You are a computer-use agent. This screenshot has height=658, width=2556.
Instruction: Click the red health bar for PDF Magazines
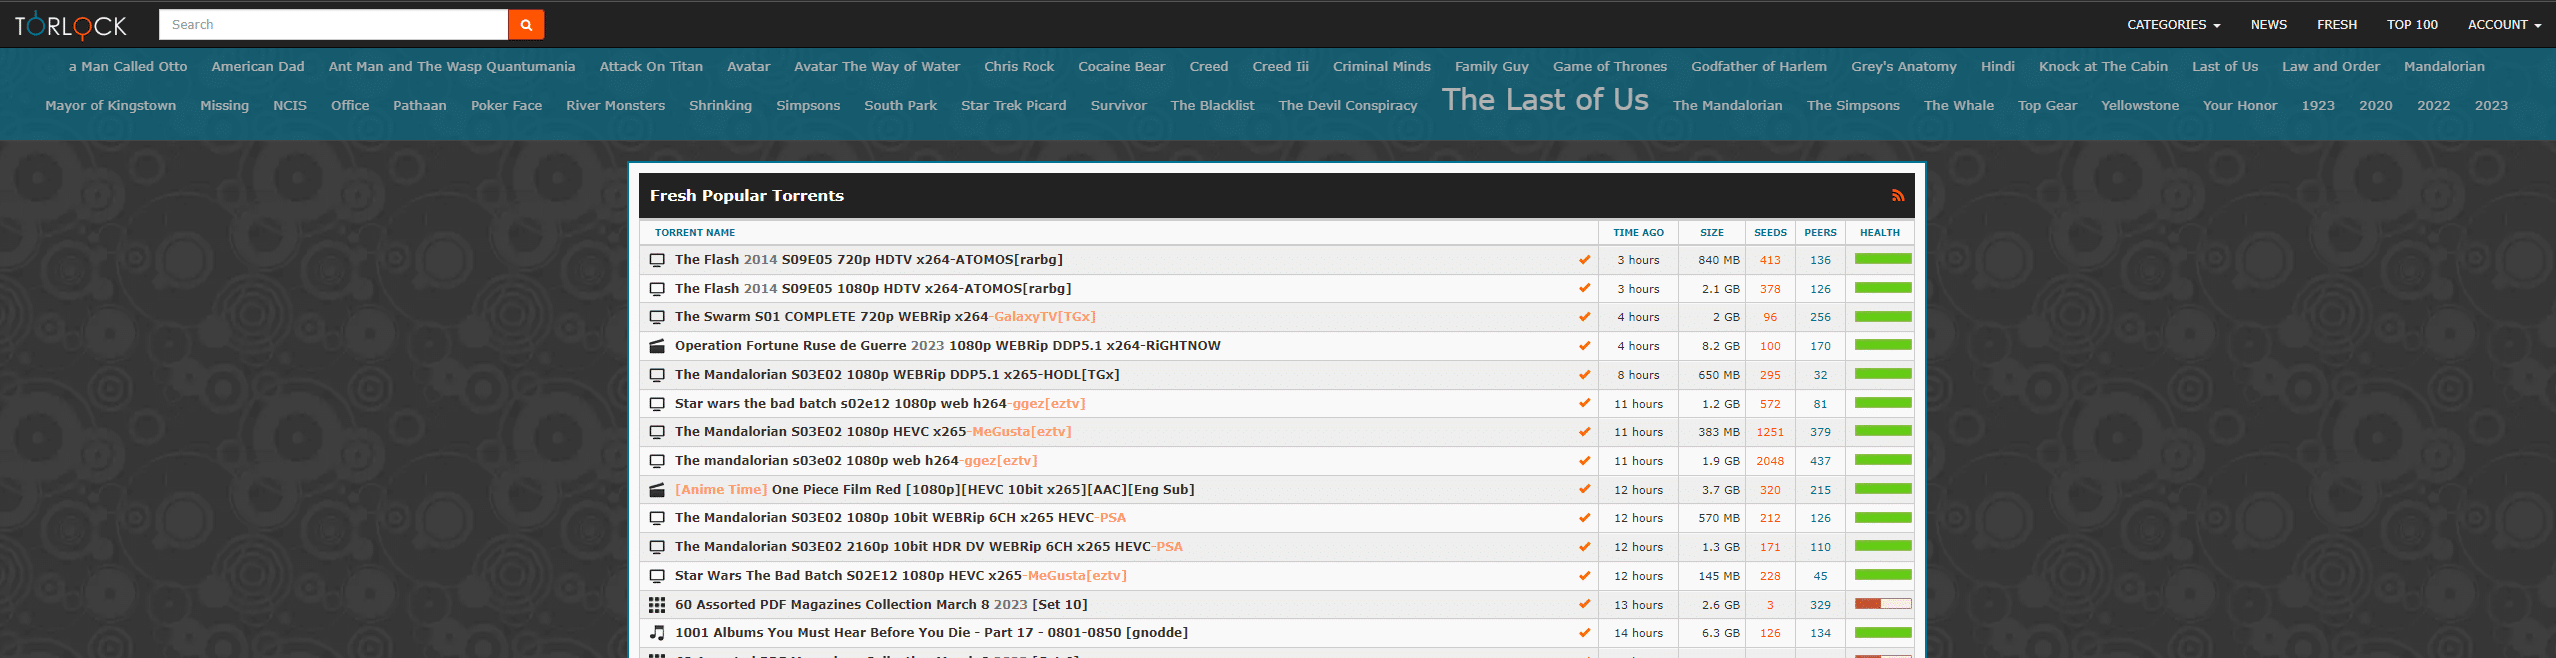pyautogui.click(x=1882, y=604)
